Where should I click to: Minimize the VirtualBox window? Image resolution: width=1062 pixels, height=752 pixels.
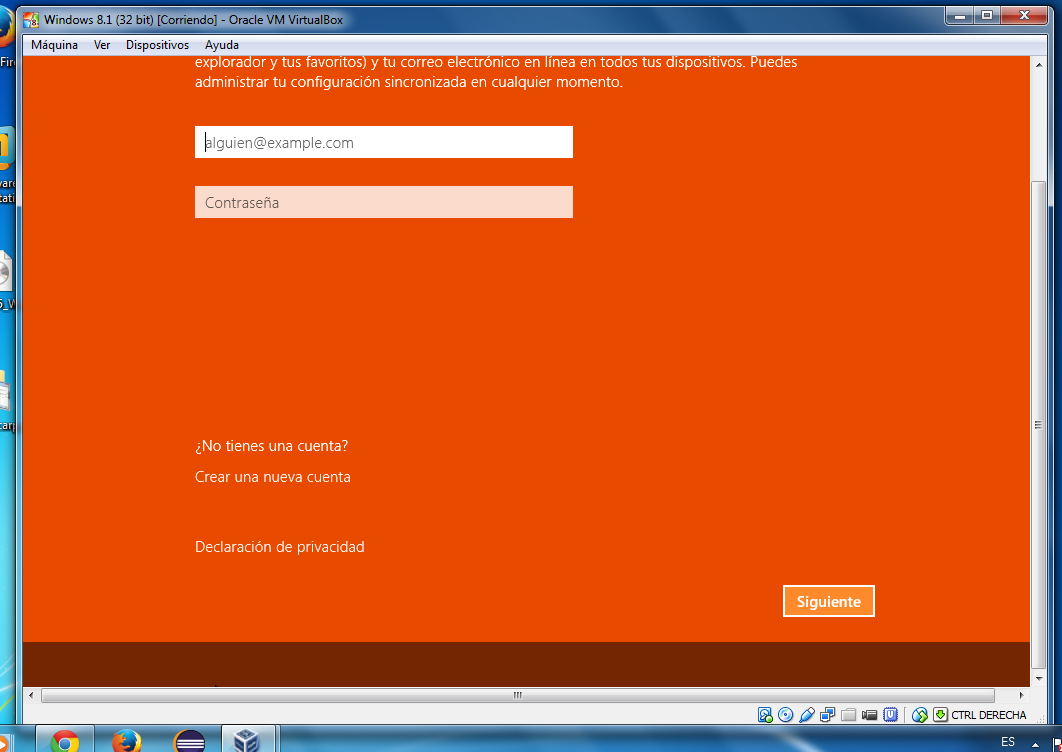[960, 16]
